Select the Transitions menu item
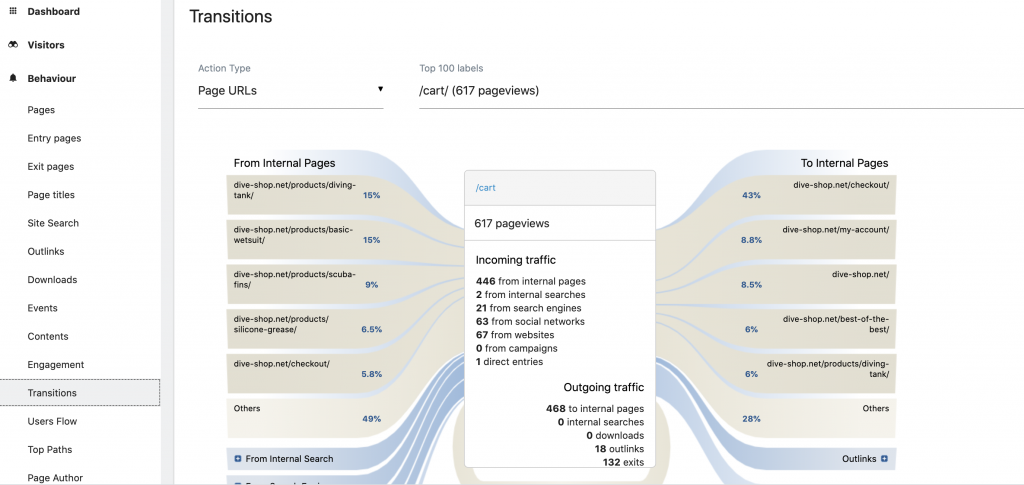1024x485 pixels. point(52,393)
